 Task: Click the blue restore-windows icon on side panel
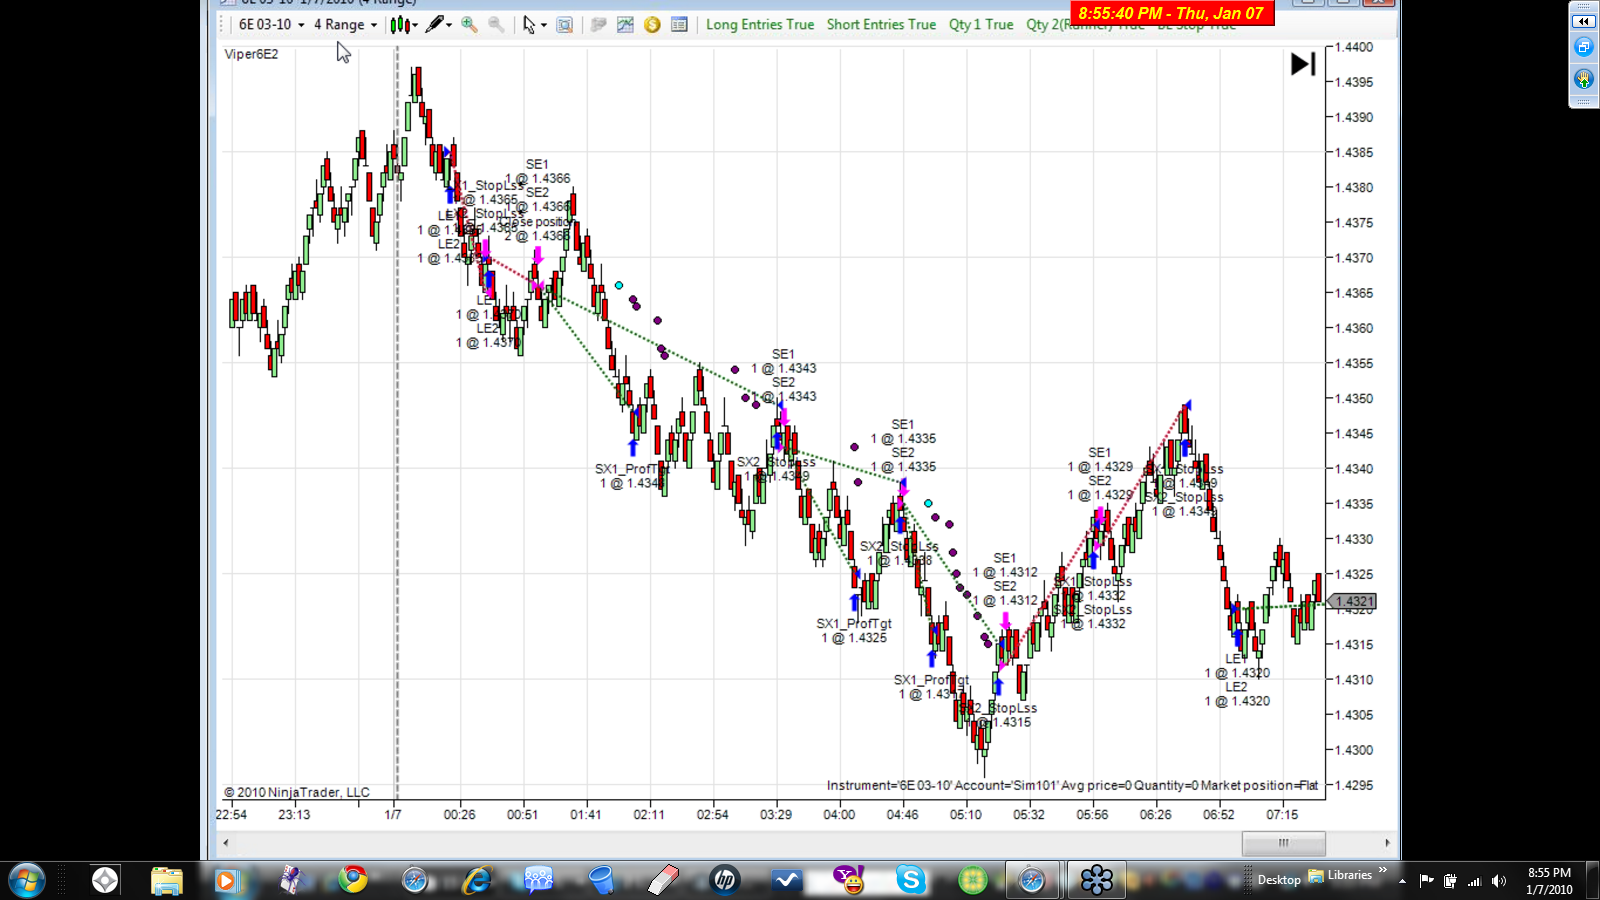point(1584,47)
